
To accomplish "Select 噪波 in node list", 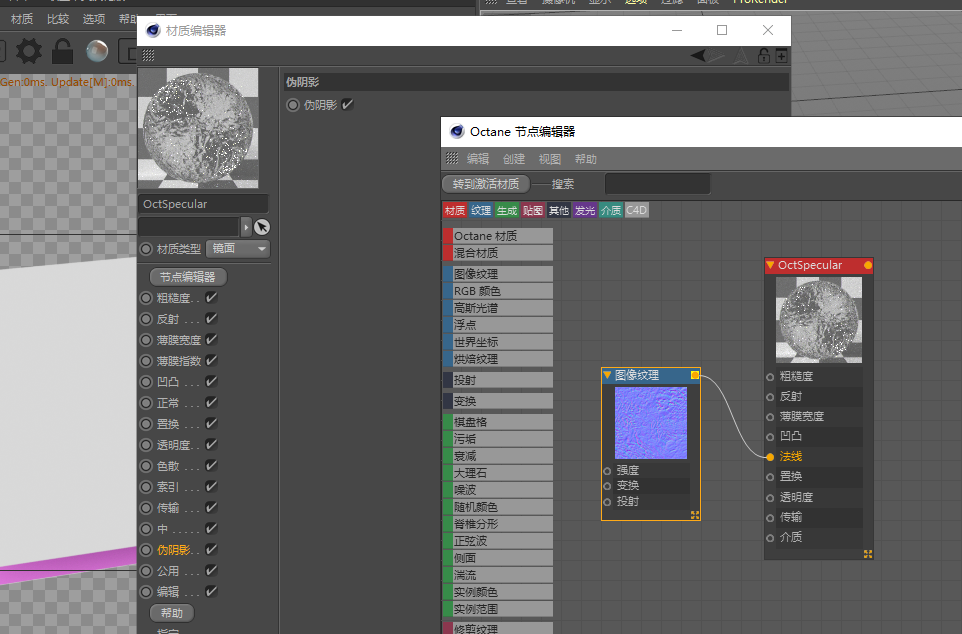I will [x=498, y=490].
